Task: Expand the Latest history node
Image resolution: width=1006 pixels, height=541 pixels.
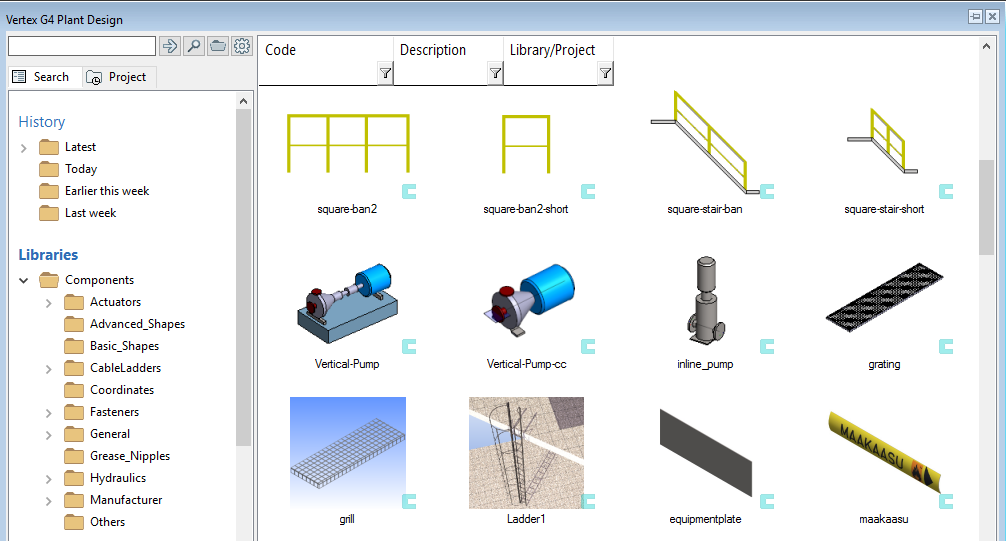Action: (24, 148)
